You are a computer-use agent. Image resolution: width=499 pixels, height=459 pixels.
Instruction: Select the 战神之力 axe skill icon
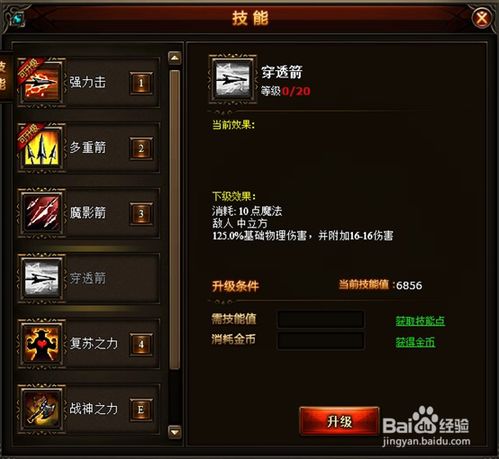coord(41,409)
